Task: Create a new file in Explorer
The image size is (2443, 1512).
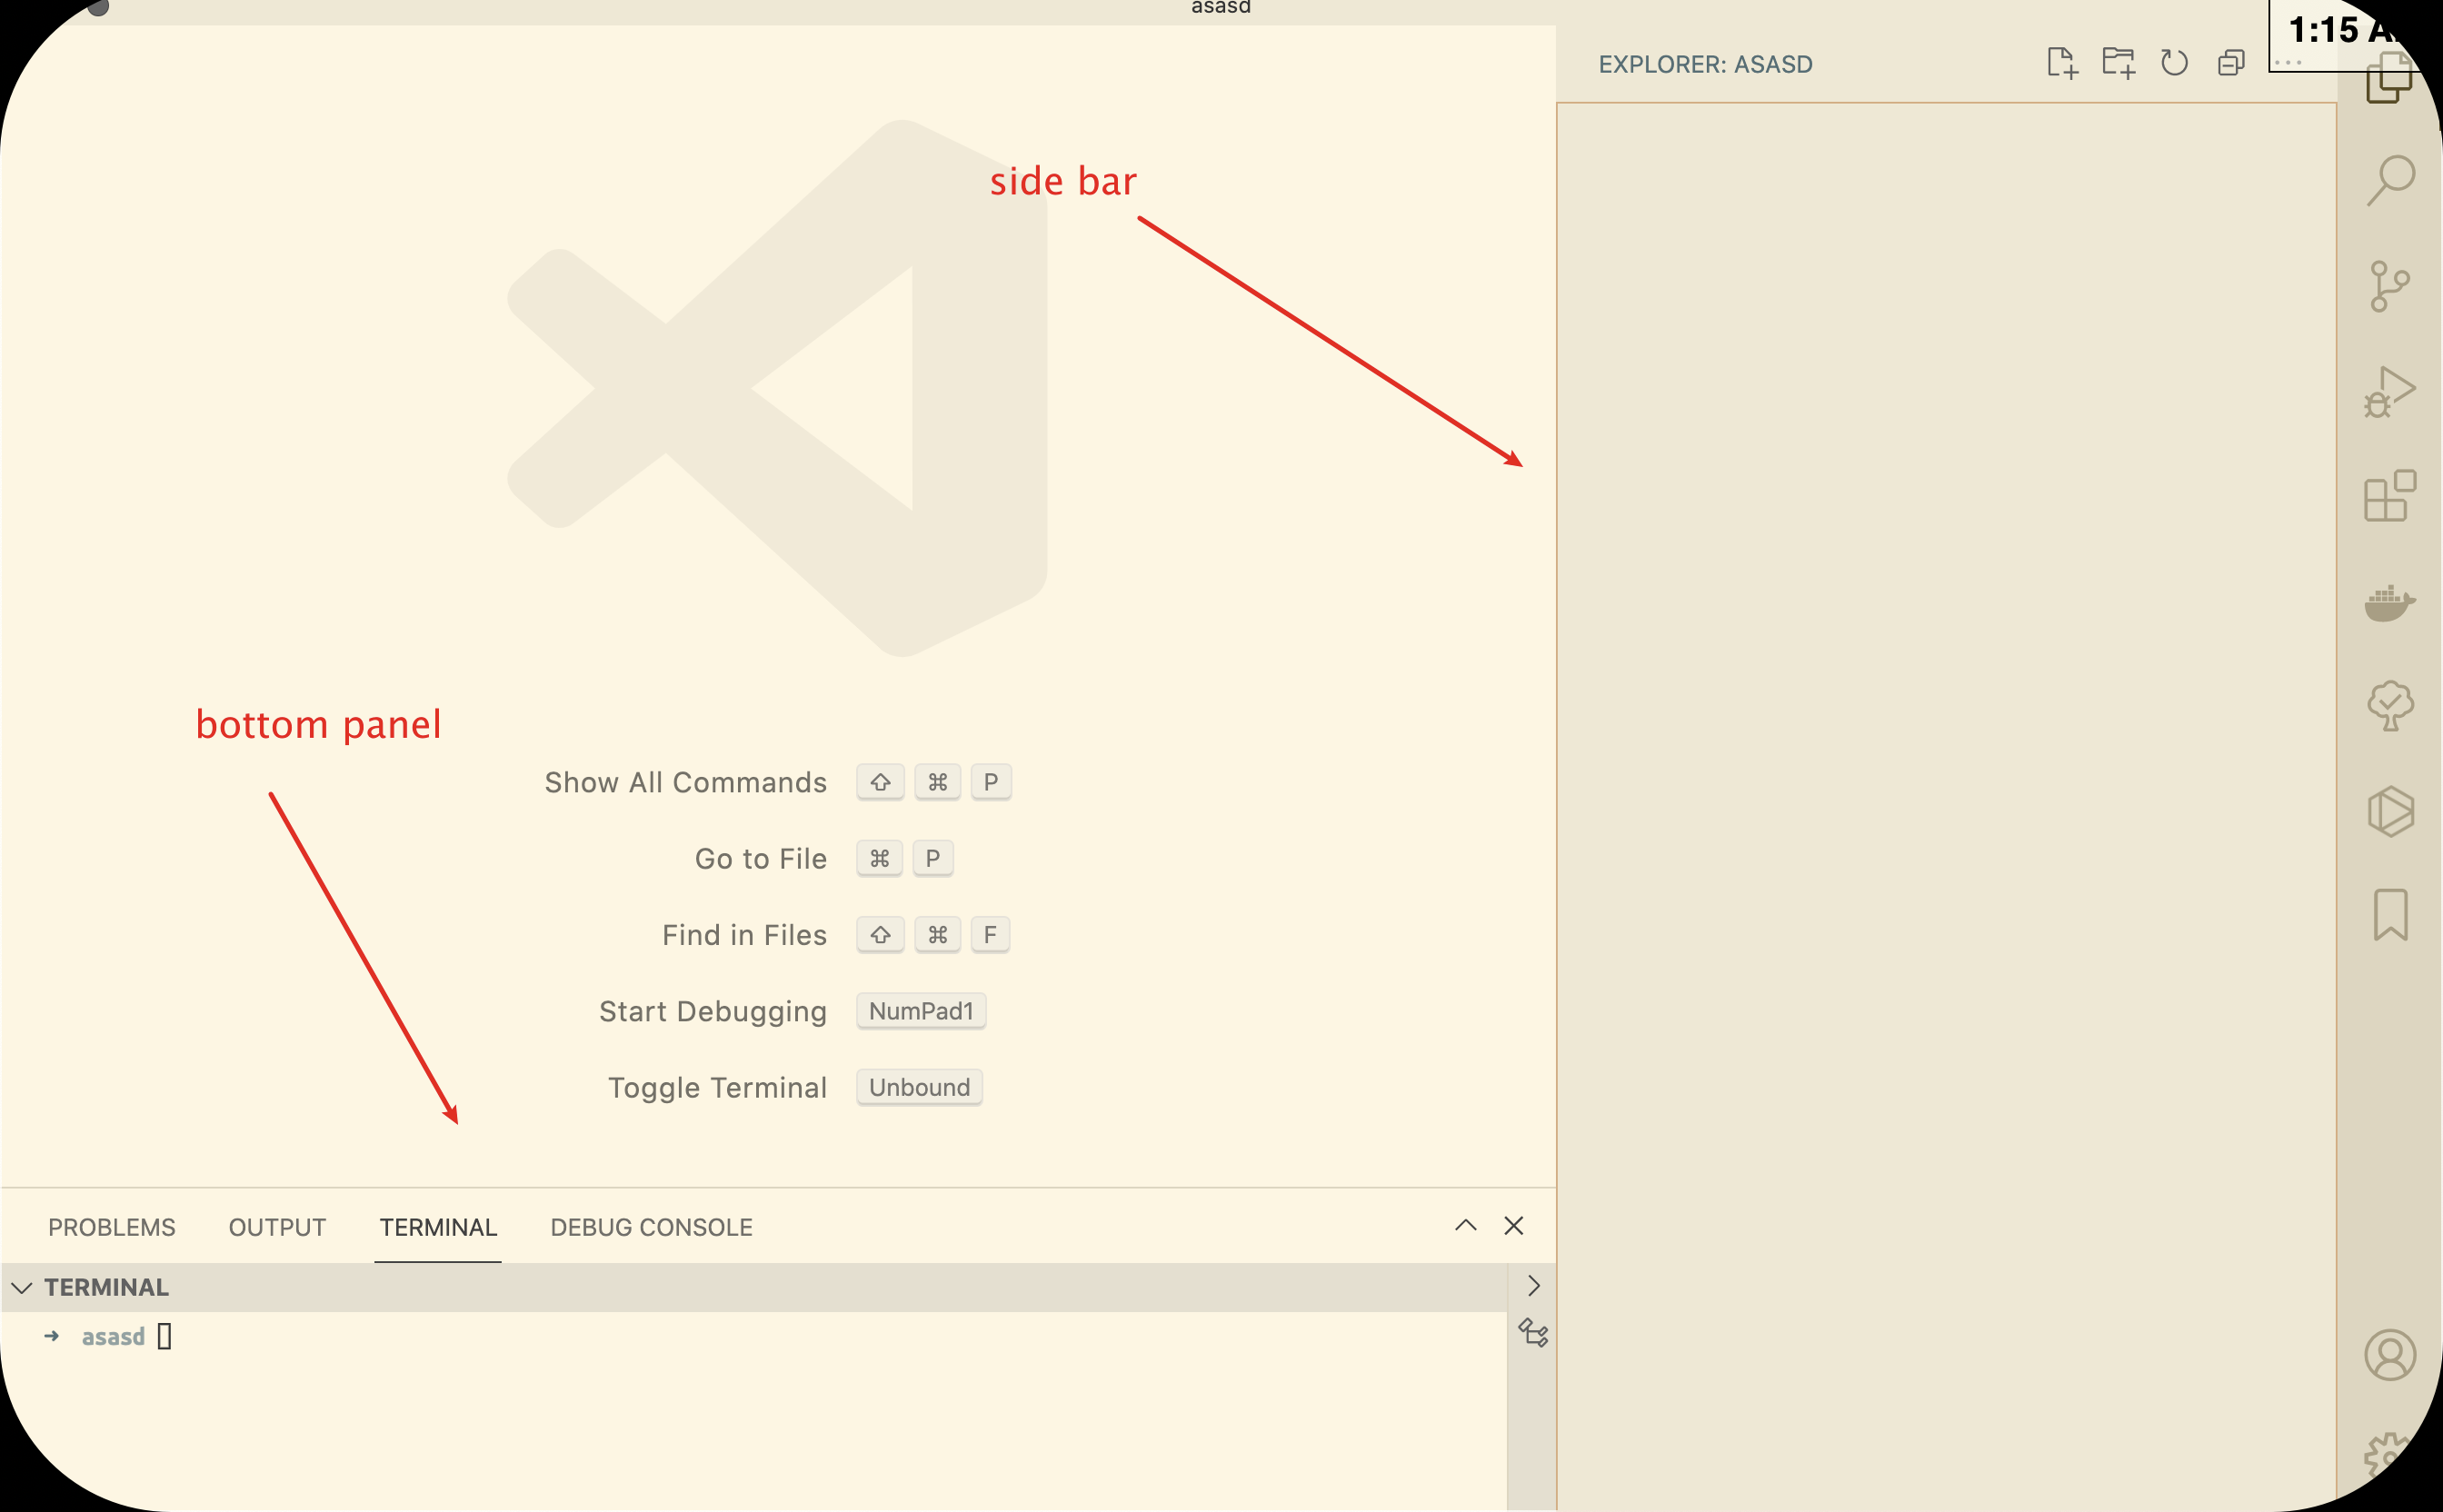Action: tap(2062, 63)
